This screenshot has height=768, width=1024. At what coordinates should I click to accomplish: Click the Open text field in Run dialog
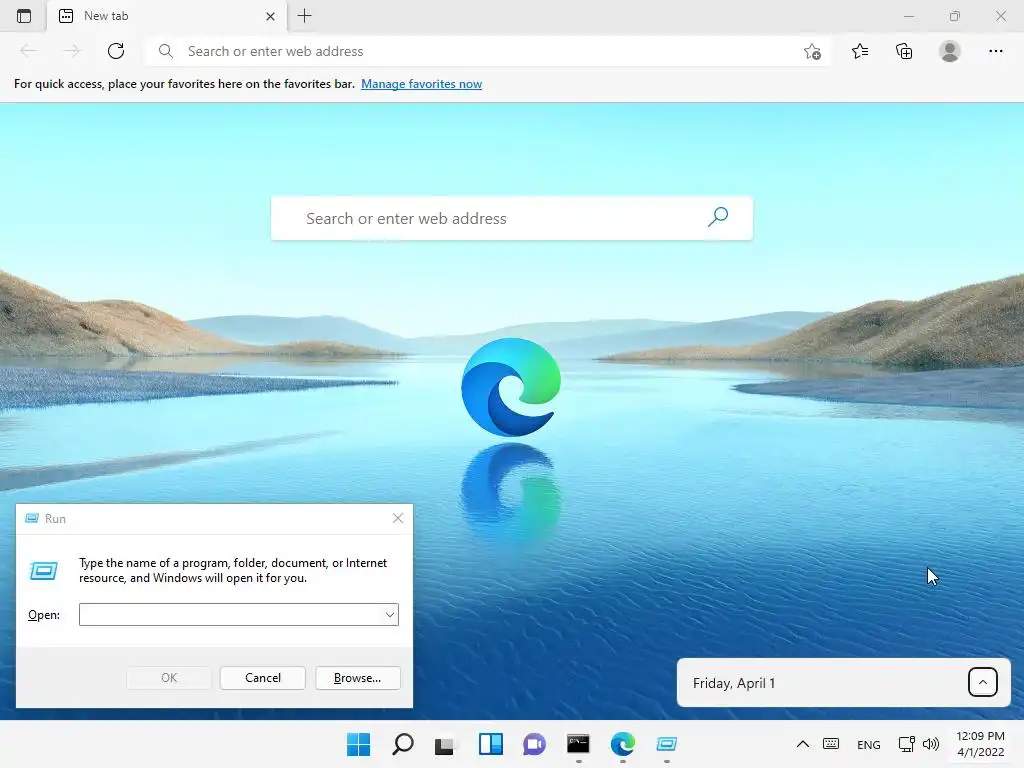(230, 615)
